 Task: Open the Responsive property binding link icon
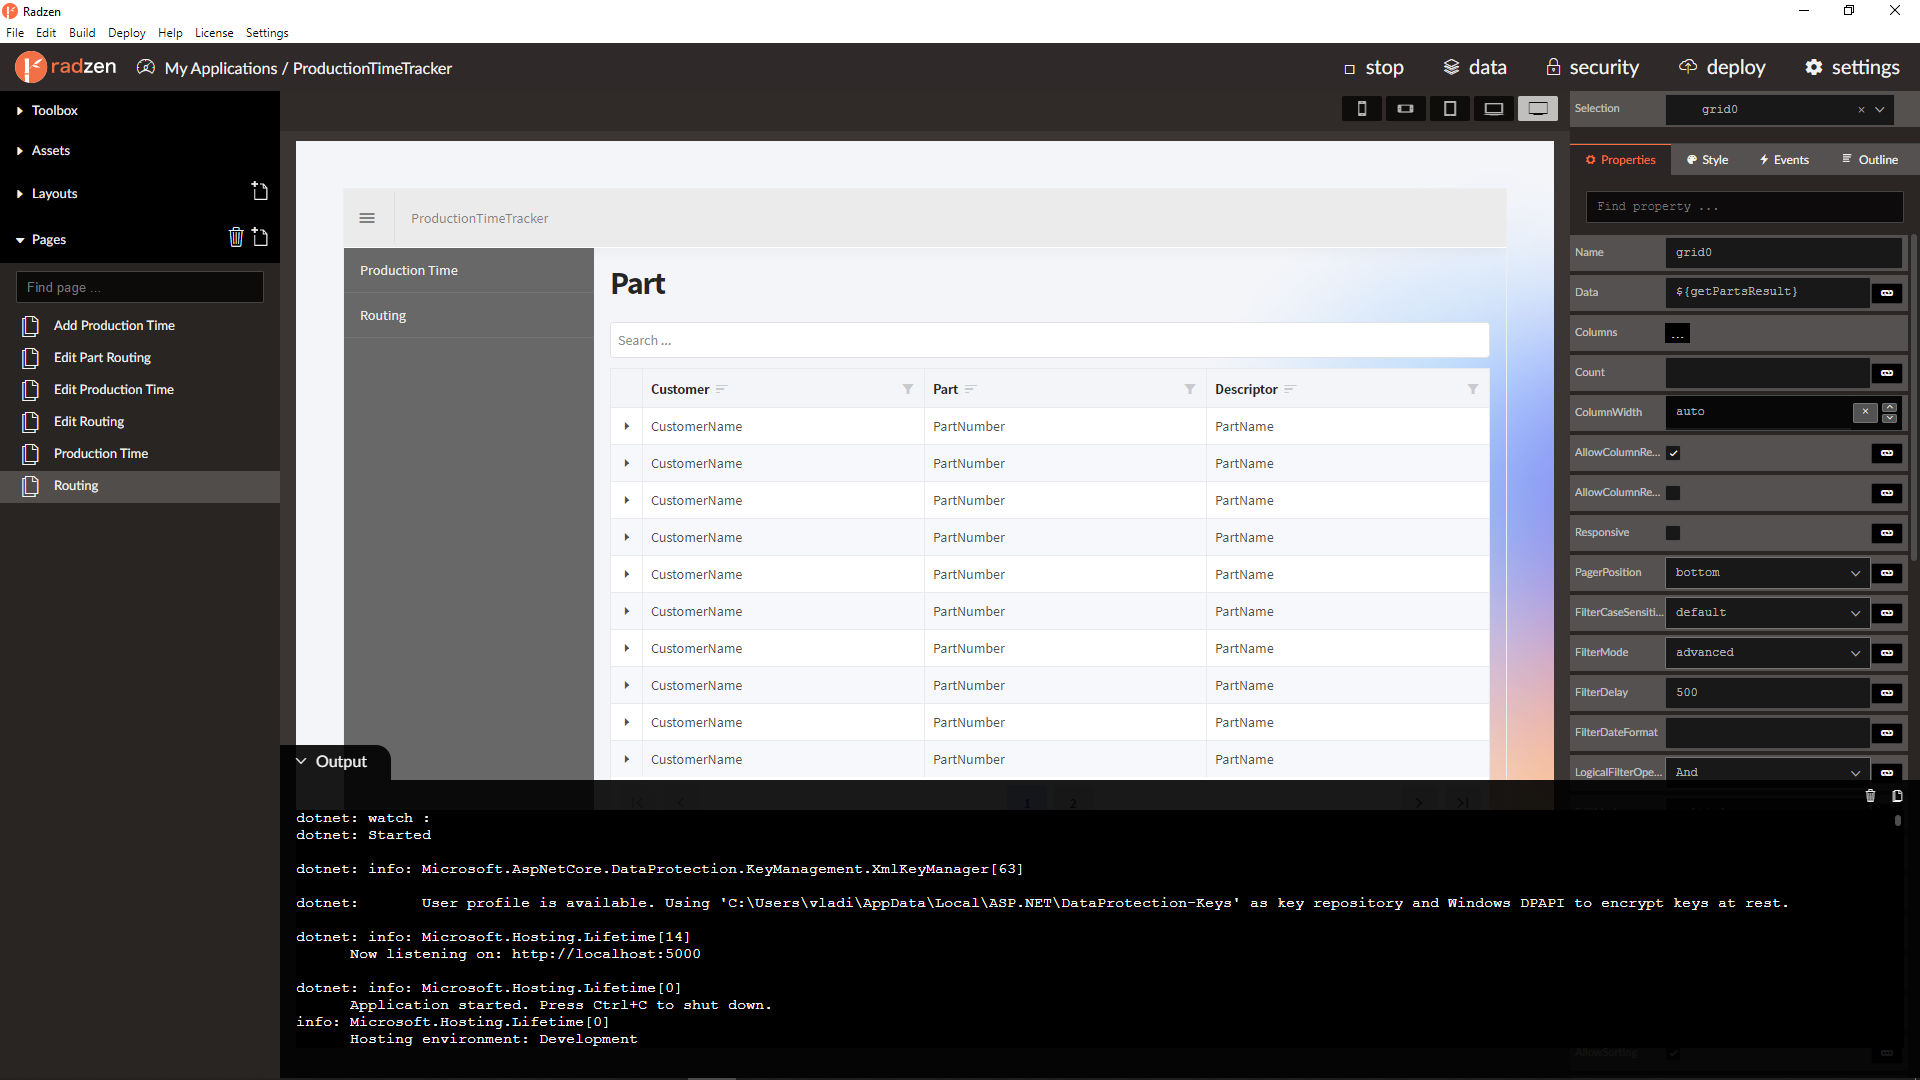1887,533
